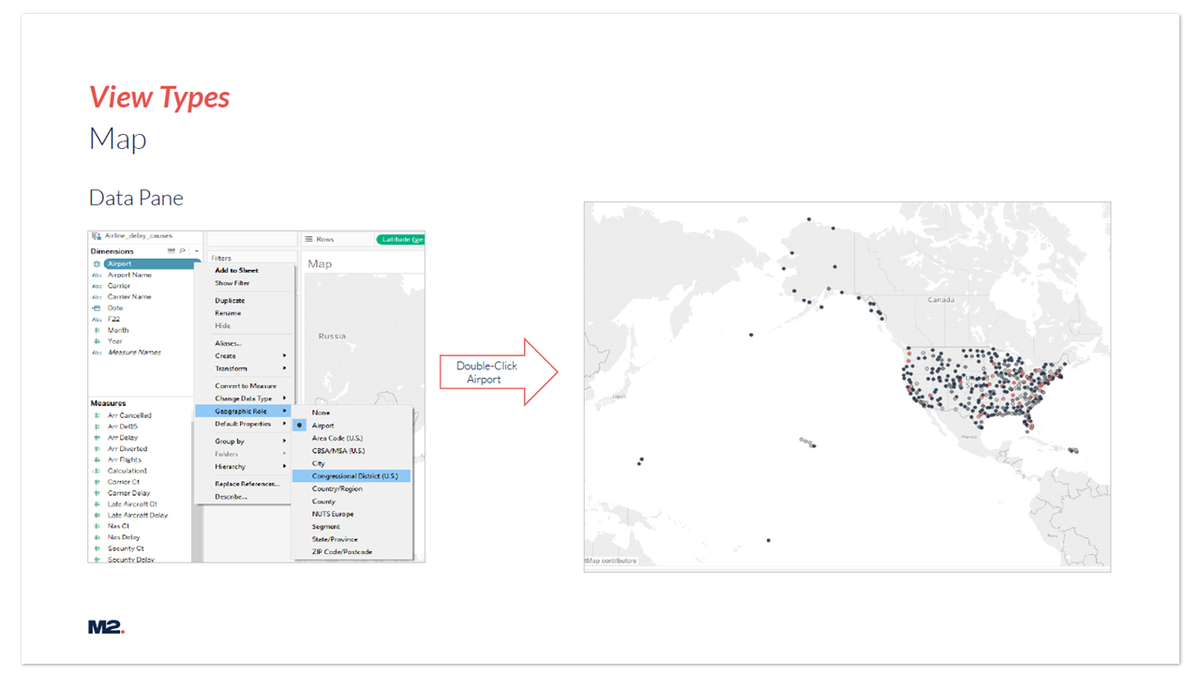Click the Filters shelf label
Screen dimensions: 1200x675
221,258
